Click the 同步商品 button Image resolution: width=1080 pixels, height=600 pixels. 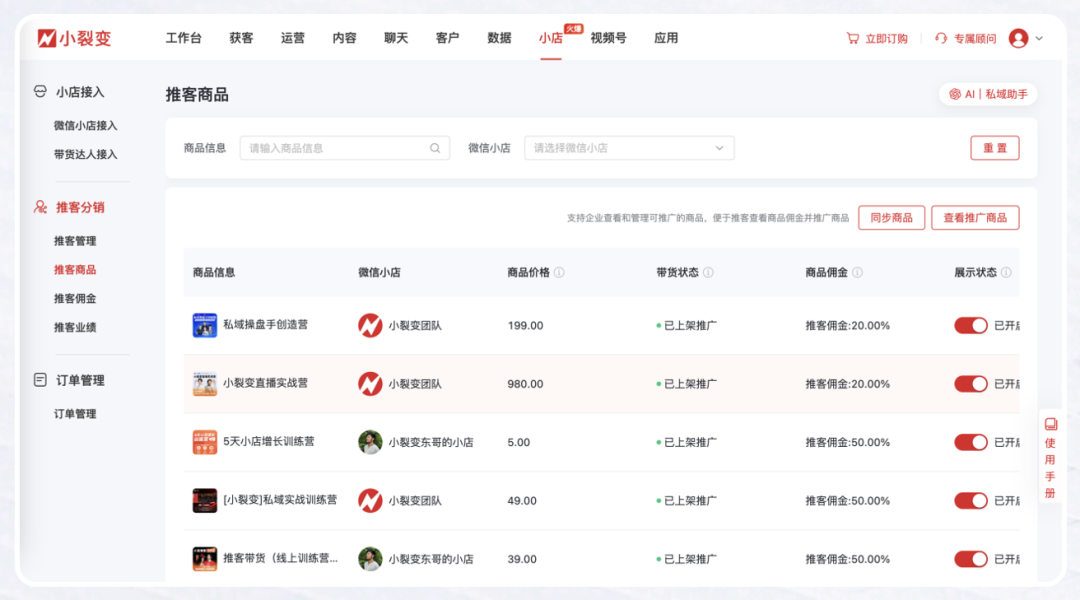(x=891, y=217)
